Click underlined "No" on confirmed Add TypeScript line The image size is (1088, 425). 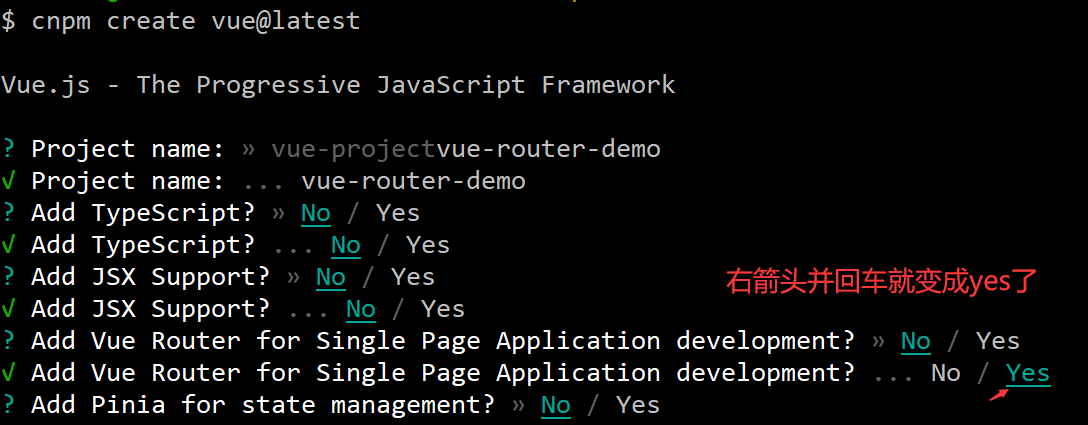[346, 245]
